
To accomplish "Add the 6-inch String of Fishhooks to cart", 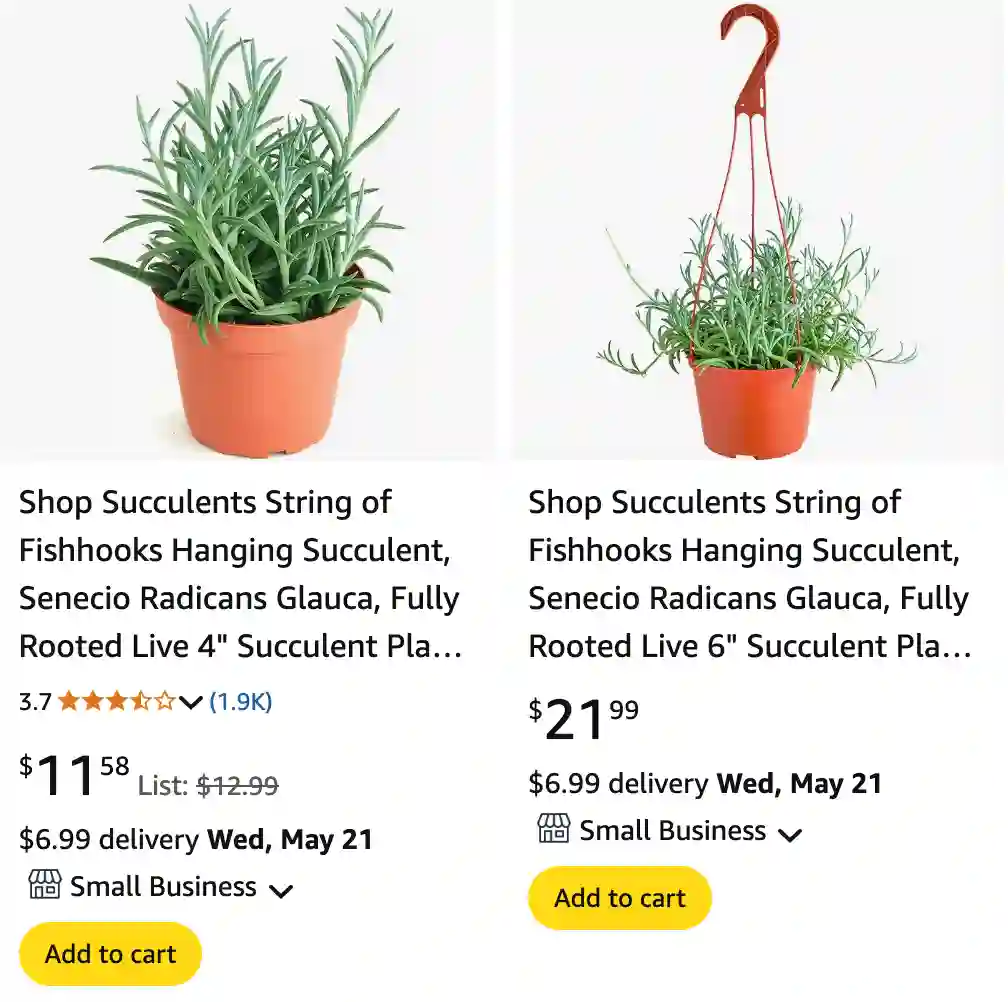I will coord(620,899).
